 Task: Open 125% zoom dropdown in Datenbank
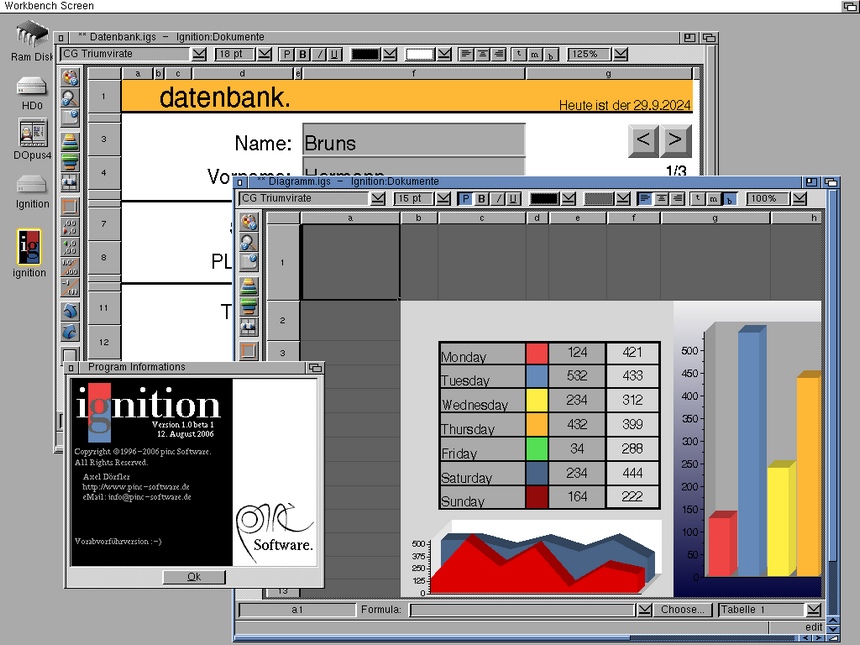pyautogui.click(x=620, y=54)
